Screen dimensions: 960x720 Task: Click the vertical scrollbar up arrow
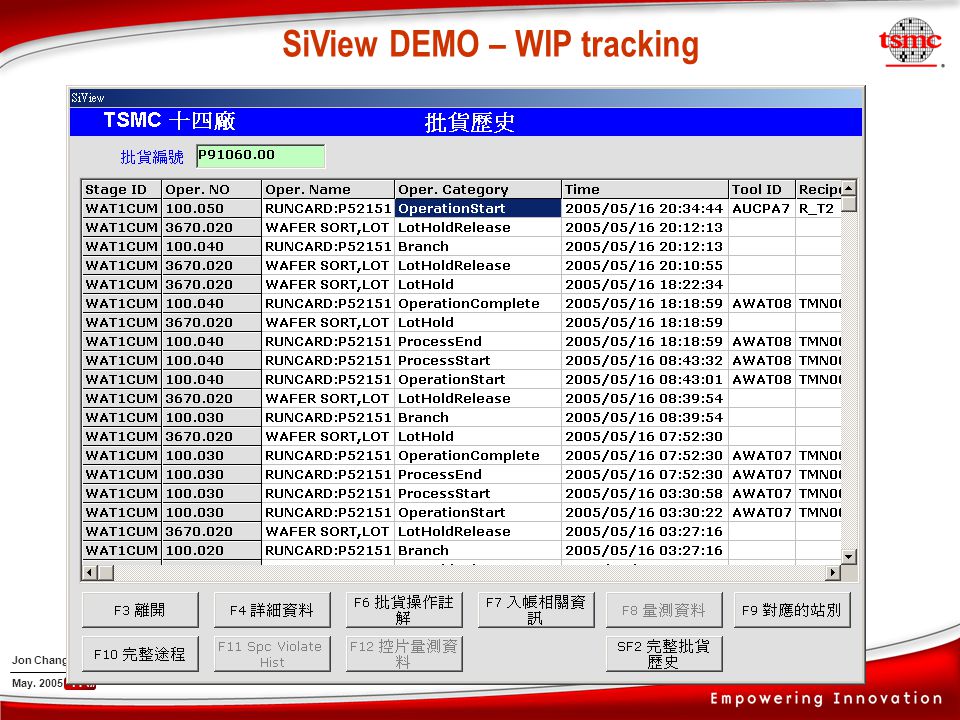(x=849, y=188)
